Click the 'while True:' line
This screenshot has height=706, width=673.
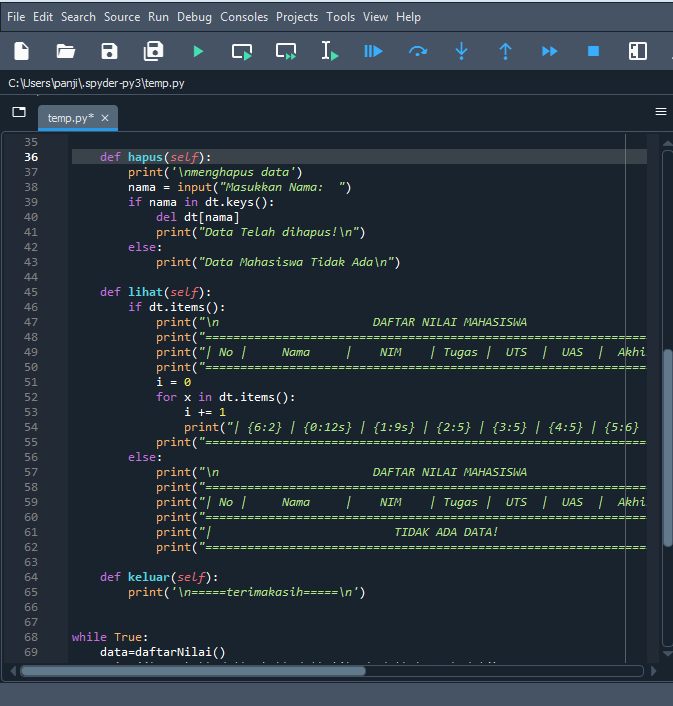110,637
